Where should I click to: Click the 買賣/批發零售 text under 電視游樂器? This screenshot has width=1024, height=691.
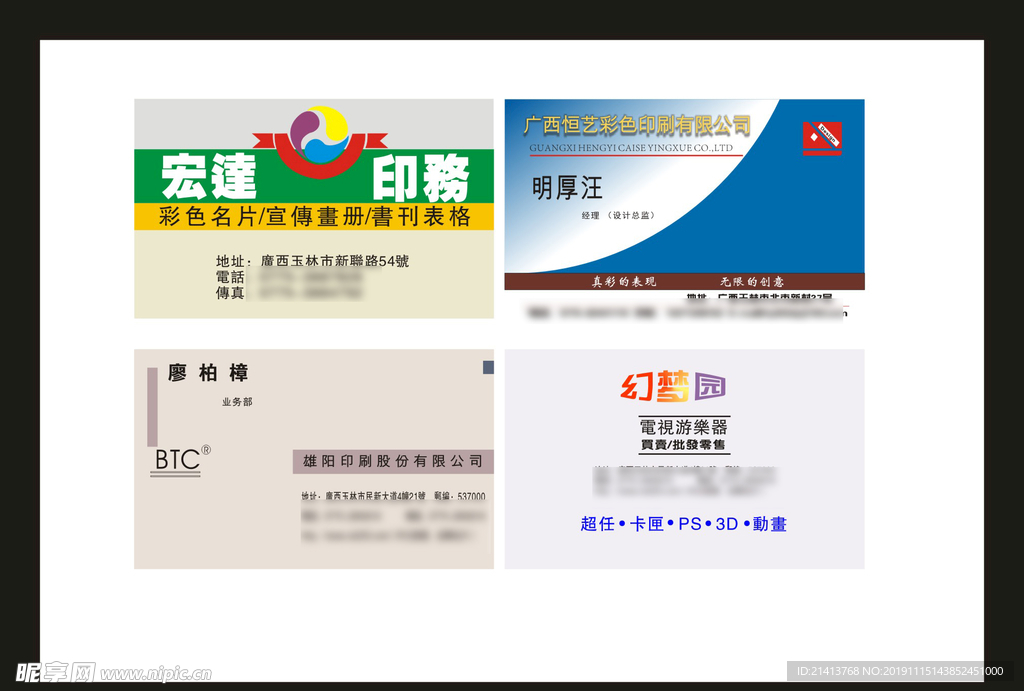[683, 444]
